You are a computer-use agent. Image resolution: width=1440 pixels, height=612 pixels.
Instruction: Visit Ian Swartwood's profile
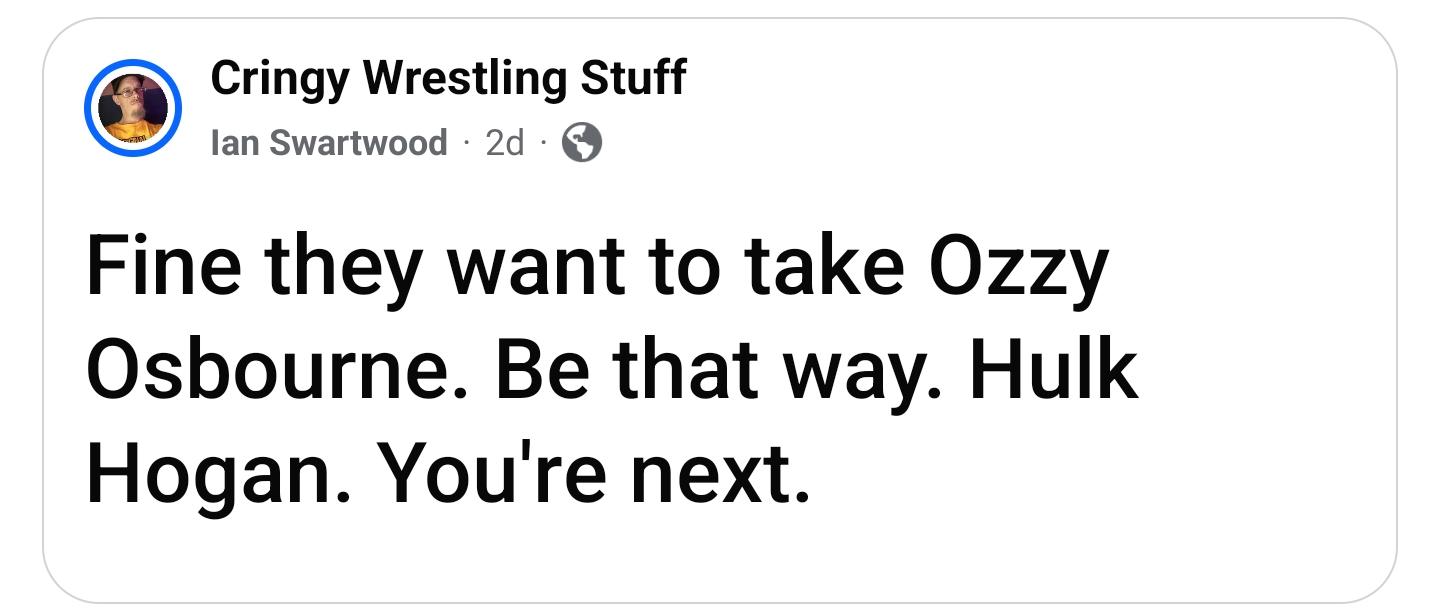329,144
